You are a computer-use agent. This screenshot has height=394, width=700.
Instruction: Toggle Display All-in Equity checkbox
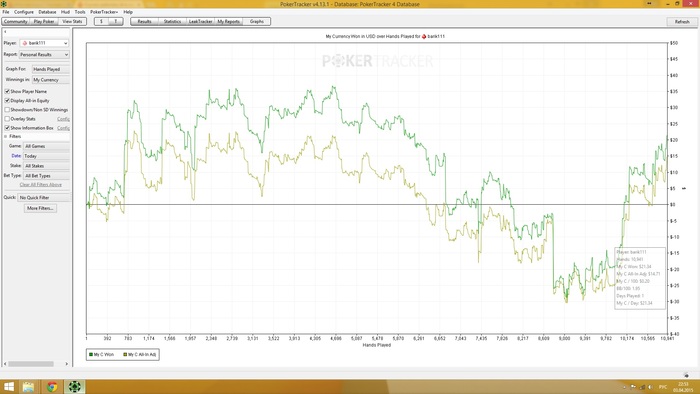point(7,101)
